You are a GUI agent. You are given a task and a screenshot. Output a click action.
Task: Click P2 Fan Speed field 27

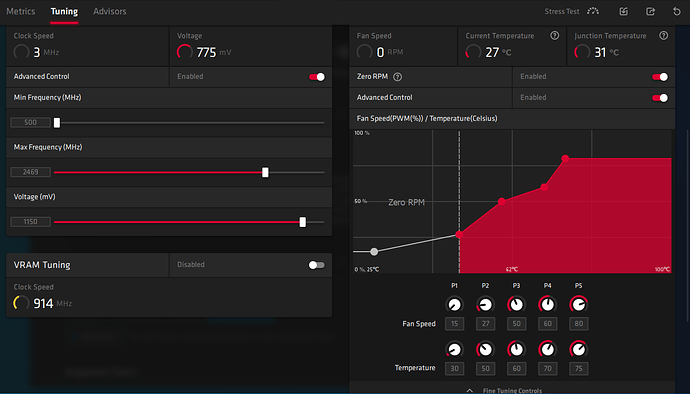pyautogui.click(x=485, y=324)
